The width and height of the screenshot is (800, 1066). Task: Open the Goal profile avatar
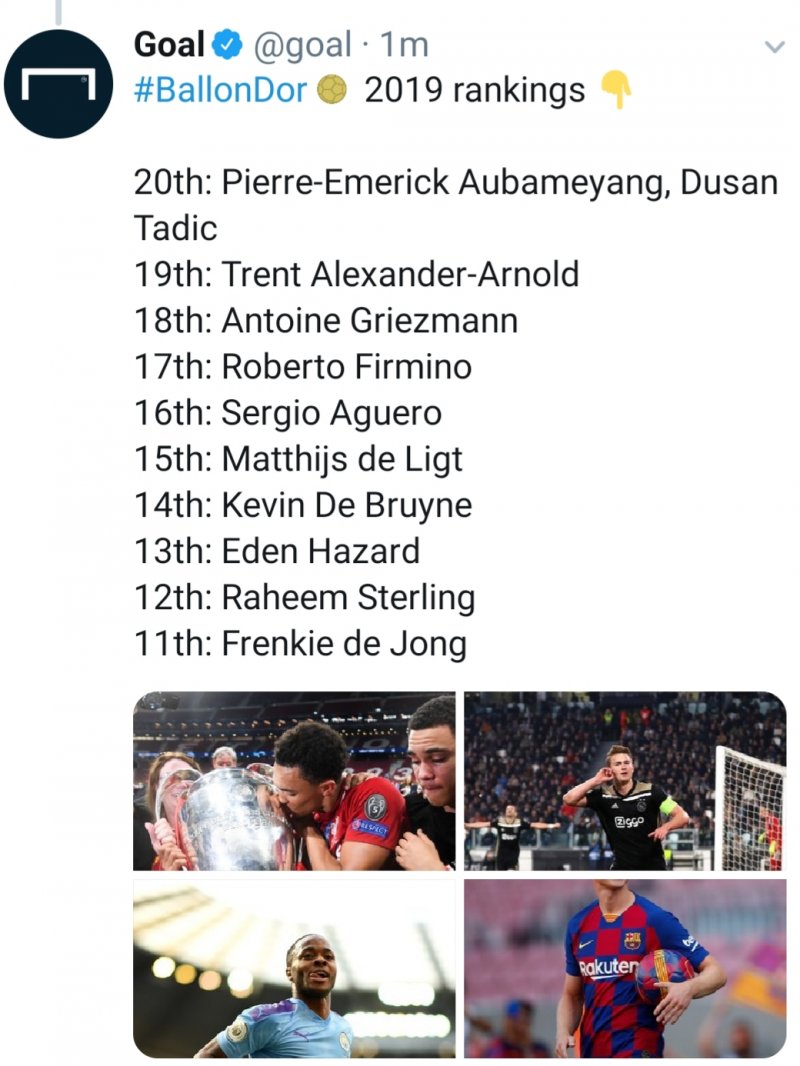[x=58, y=84]
